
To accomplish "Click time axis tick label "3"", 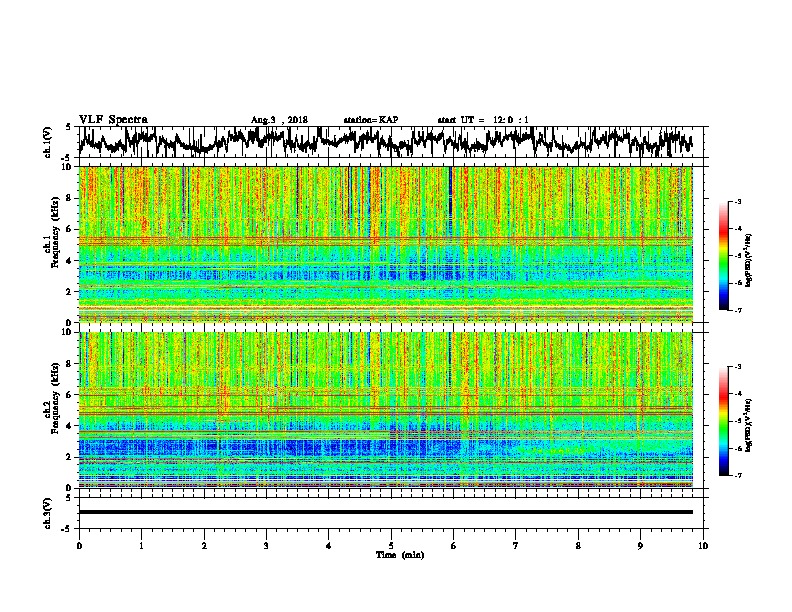I will coord(266,546).
